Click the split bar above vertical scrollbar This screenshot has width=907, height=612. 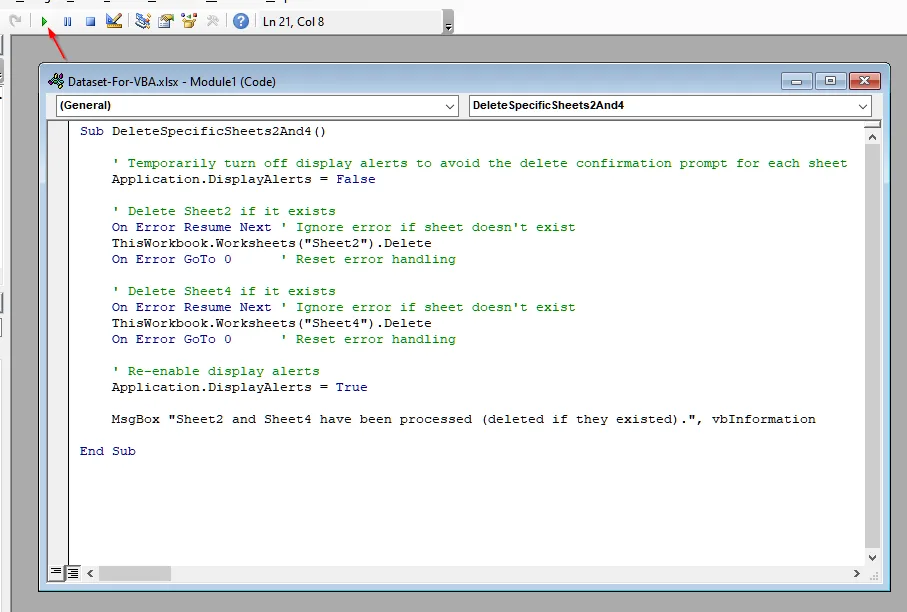(x=872, y=124)
